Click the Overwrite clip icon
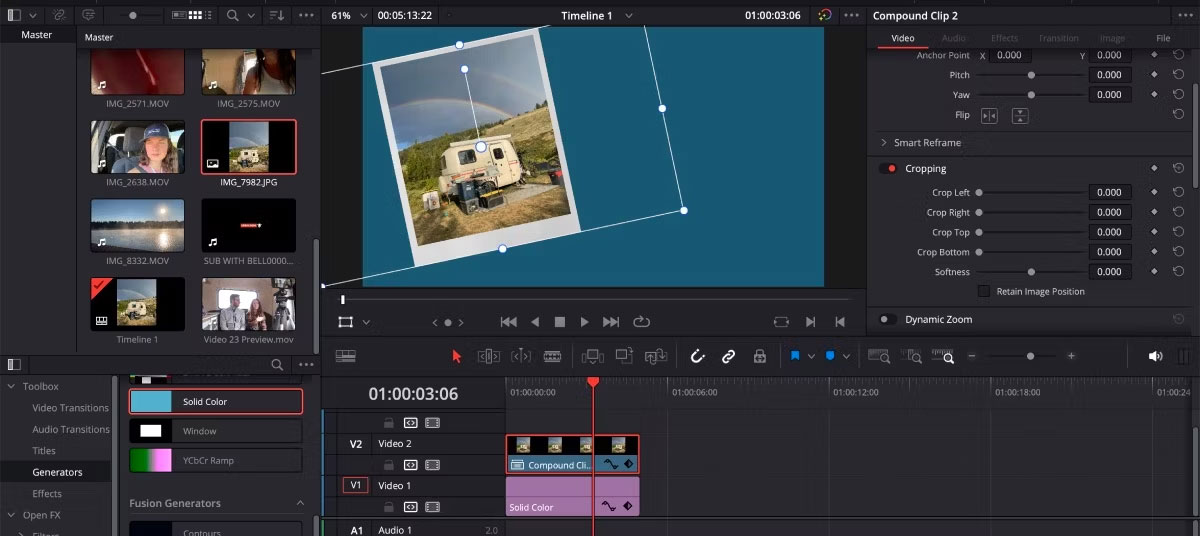Image resolution: width=1200 pixels, height=536 pixels. (624, 356)
